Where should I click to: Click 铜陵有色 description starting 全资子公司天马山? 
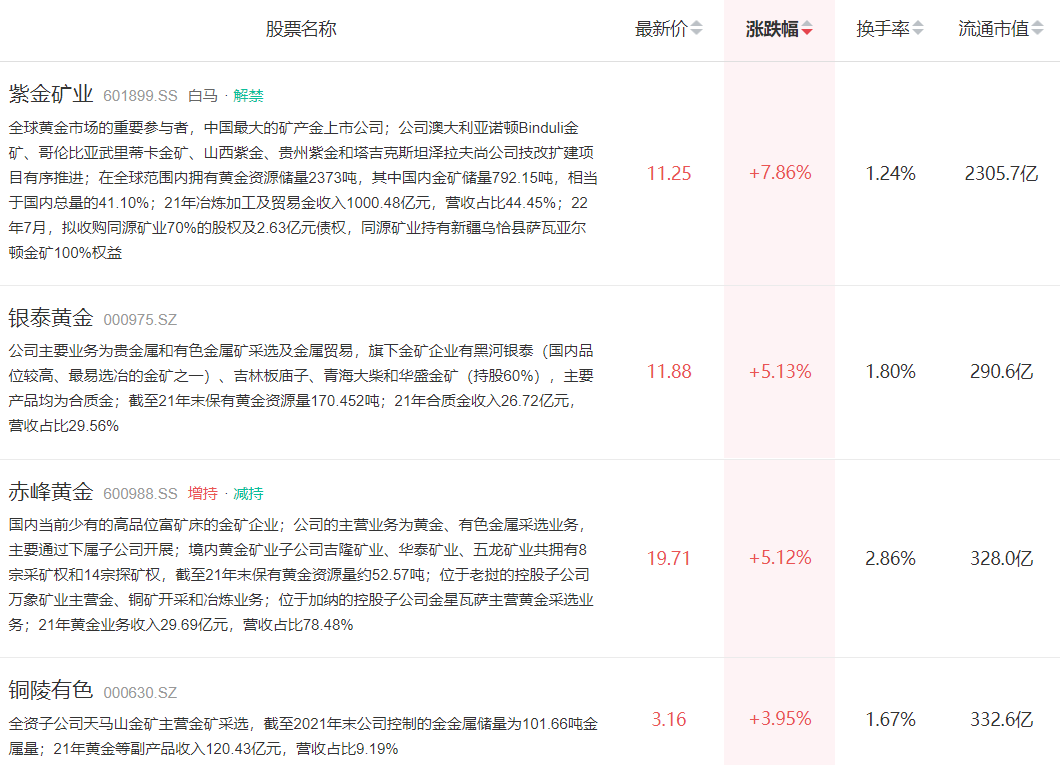[x=303, y=736]
